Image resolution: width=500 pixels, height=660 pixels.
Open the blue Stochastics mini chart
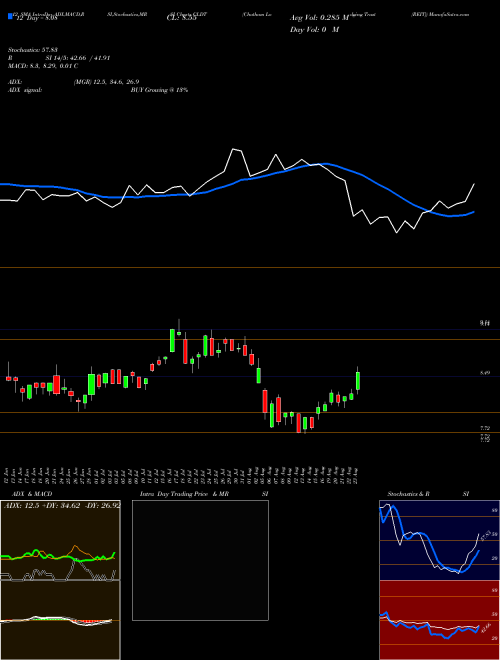439,540
